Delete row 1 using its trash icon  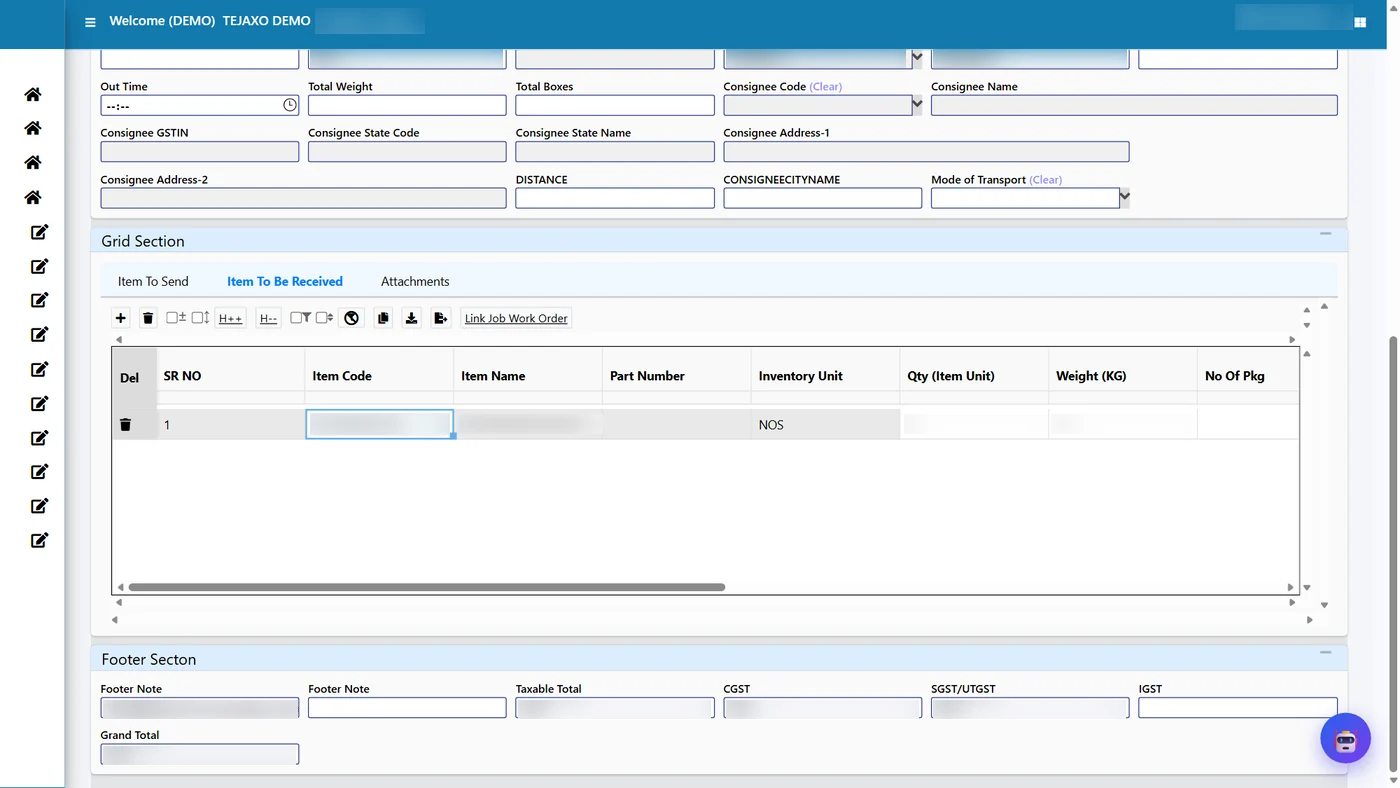125,425
